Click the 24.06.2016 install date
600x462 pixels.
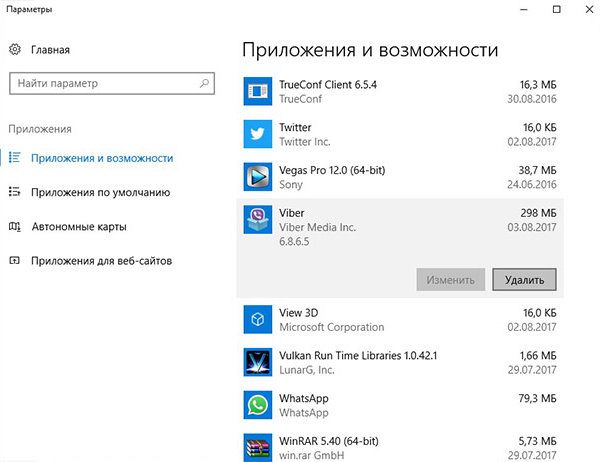click(x=532, y=184)
